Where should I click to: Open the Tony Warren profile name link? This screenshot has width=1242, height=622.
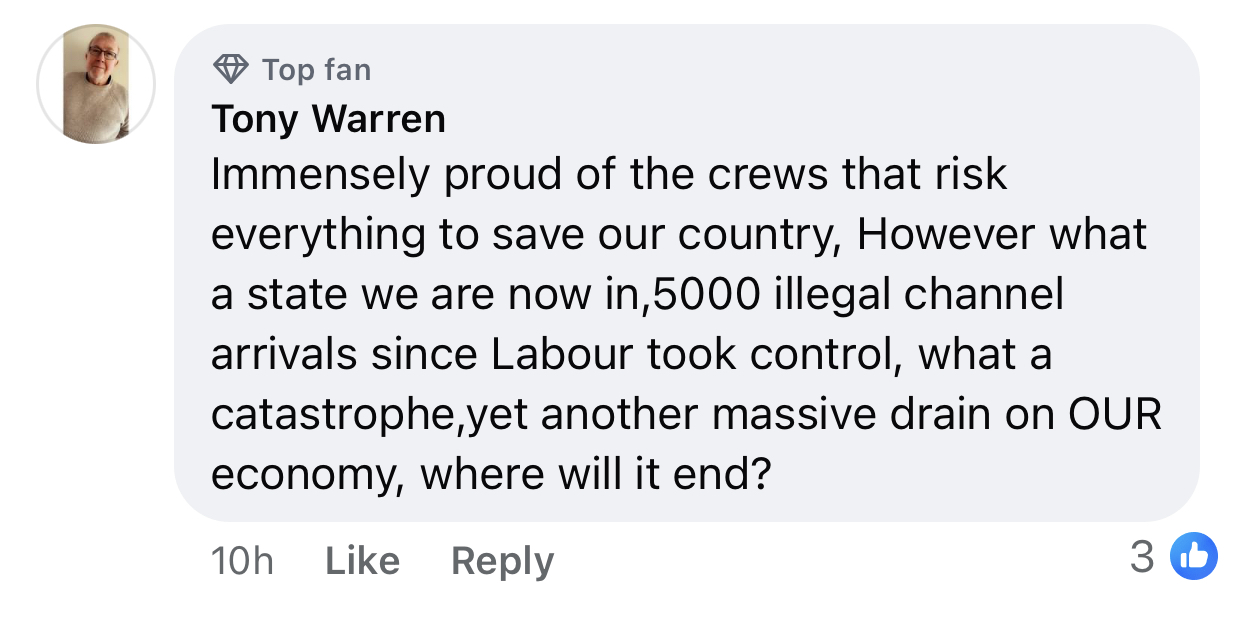point(328,119)
